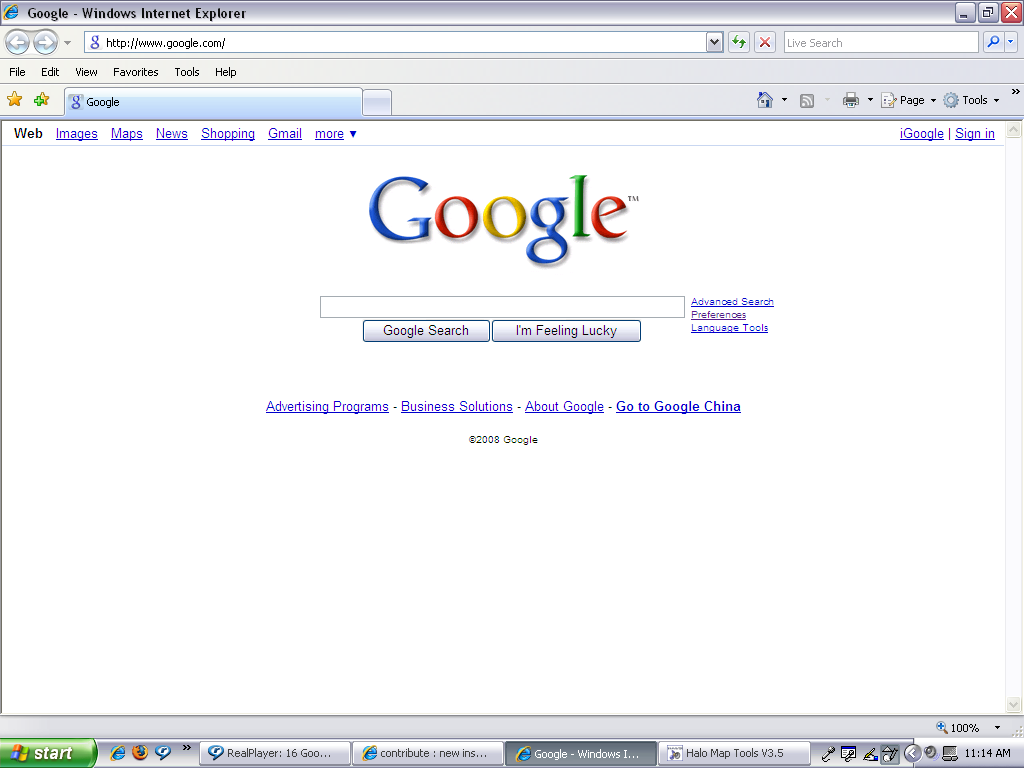The width and height of the screenshot is (1024, 768).
Task: Adjust the 100% zoom control in status bar
Action: [960, 727]
